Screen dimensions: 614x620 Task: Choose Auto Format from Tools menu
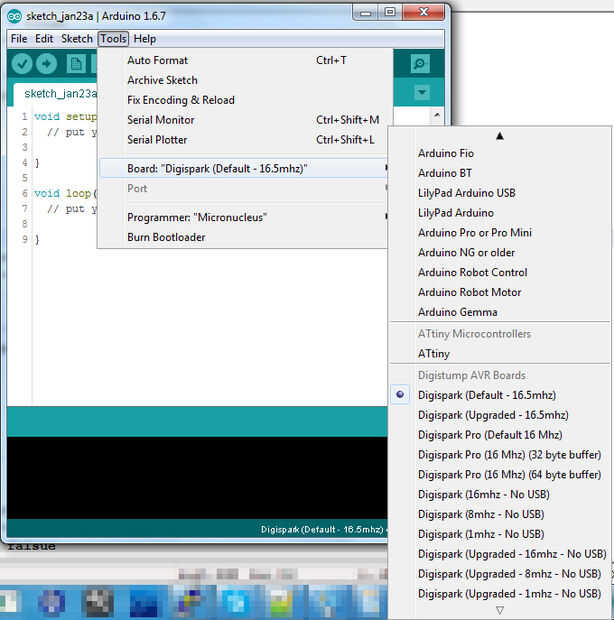[244, 60]
